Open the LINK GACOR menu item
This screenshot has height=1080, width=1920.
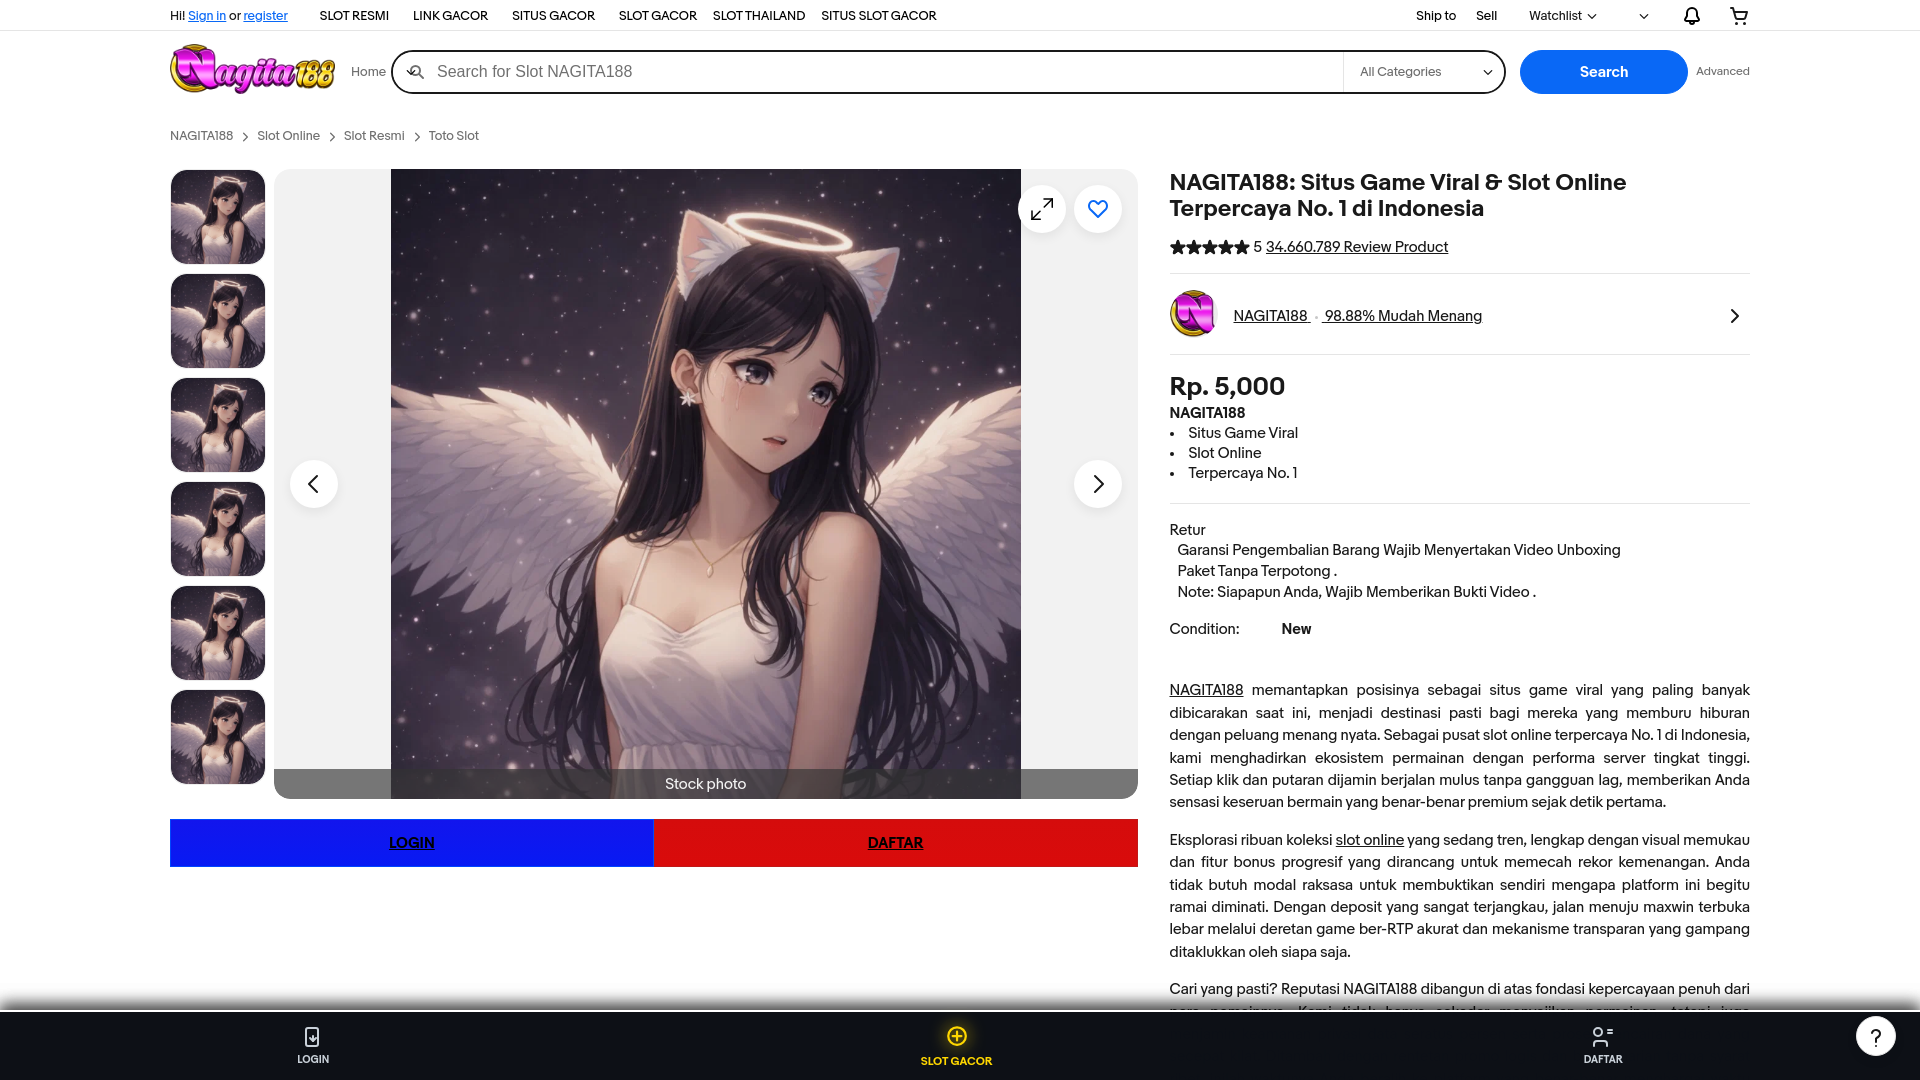click(450, 16)
